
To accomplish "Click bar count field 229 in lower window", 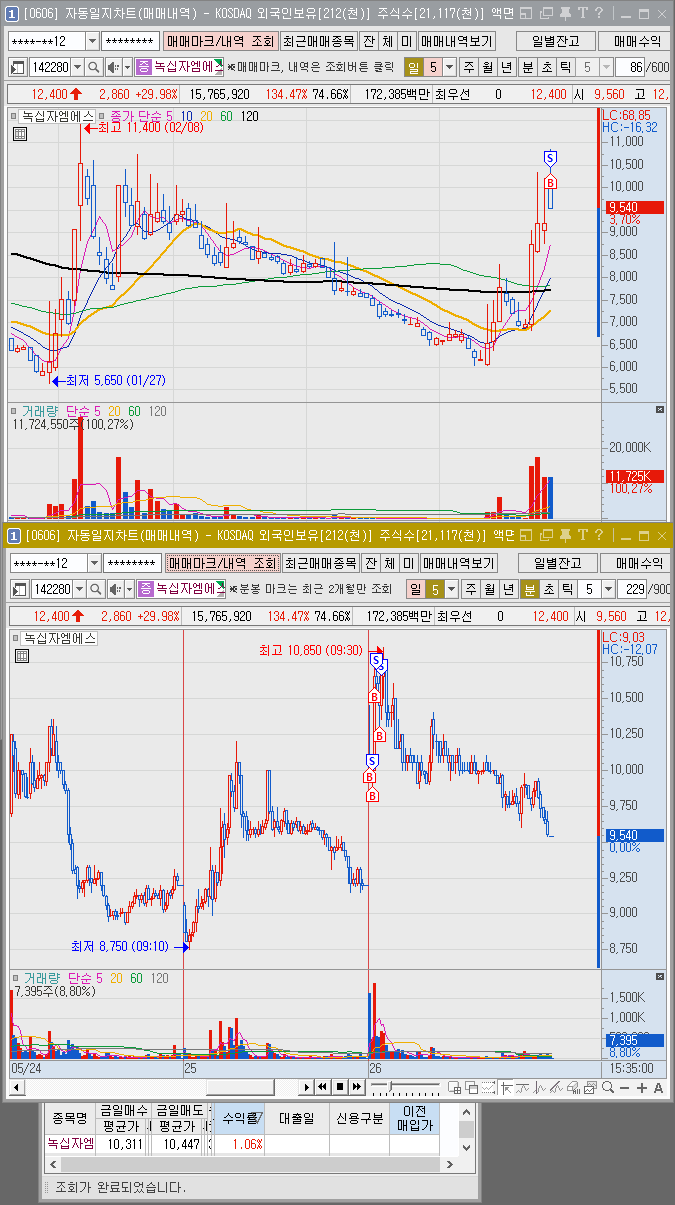I will [x=630, y=589].
